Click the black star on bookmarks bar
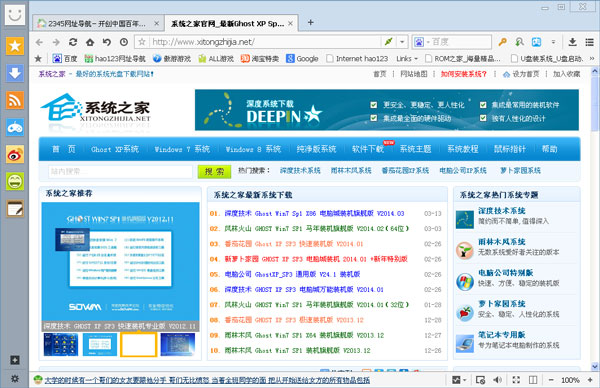The height and width of the screenshot is (388, 600). point(38,59)
